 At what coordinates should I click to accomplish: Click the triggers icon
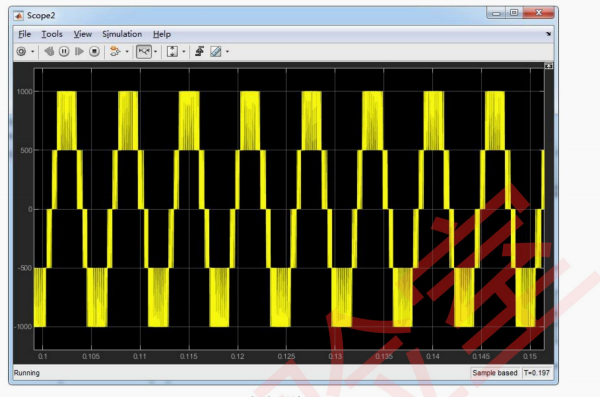199,51
